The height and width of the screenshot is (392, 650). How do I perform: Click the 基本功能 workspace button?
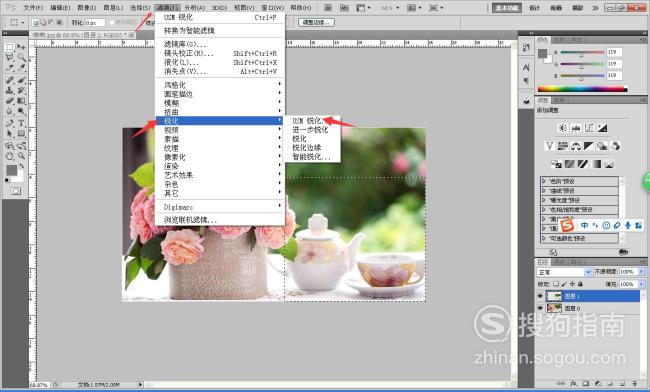pyautogui.click(x=507, y=8)
